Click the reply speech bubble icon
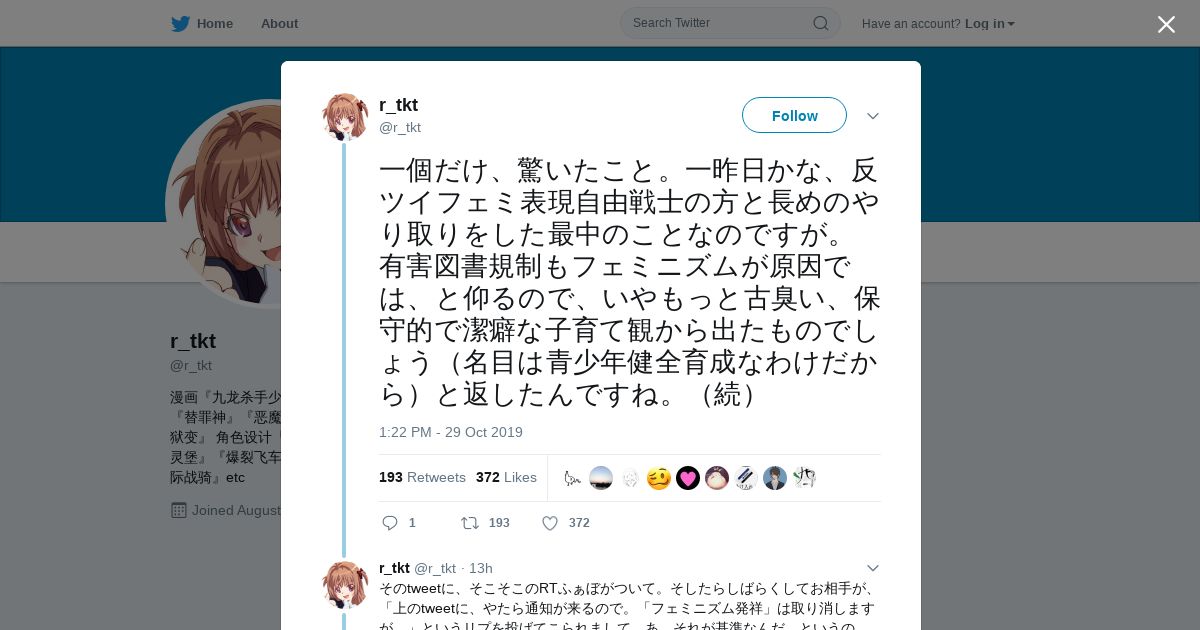Viewport: 1200px width, 630px height. [390, 523]
